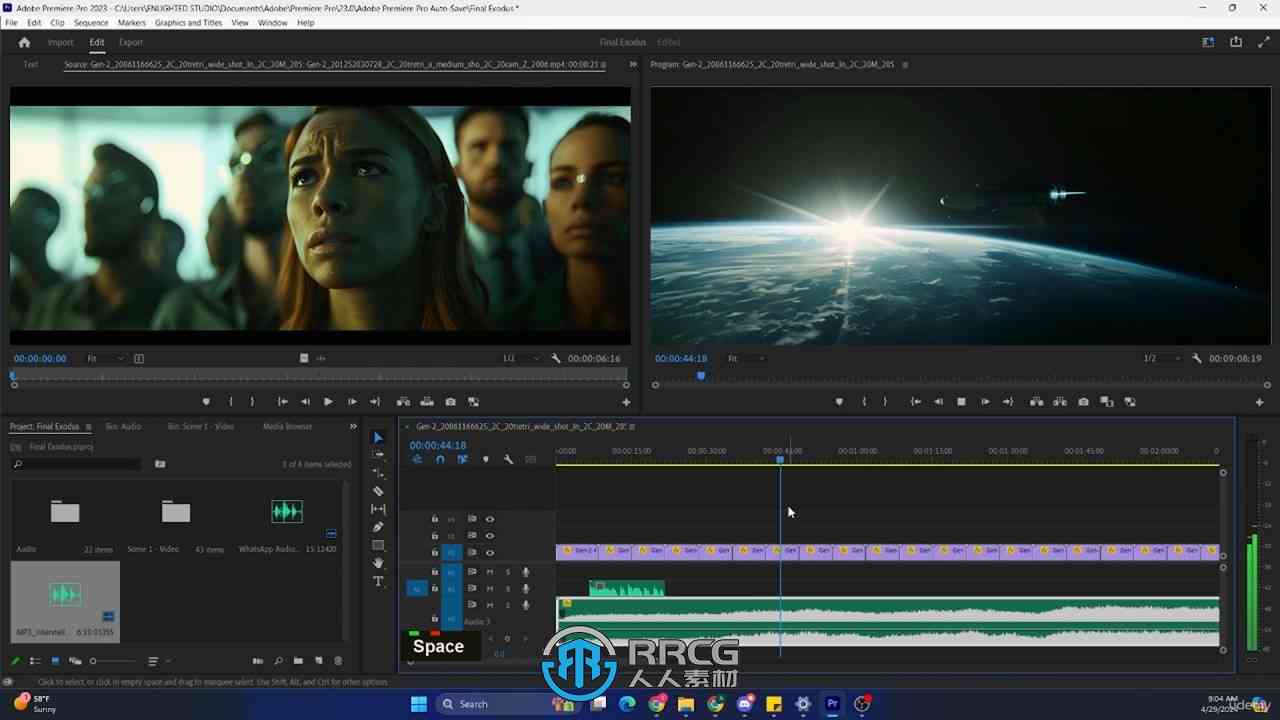Click Insert button in Source monitor
Image resolution: width=1280 pixels, height=720 pixels.
(x=404, y=401)
